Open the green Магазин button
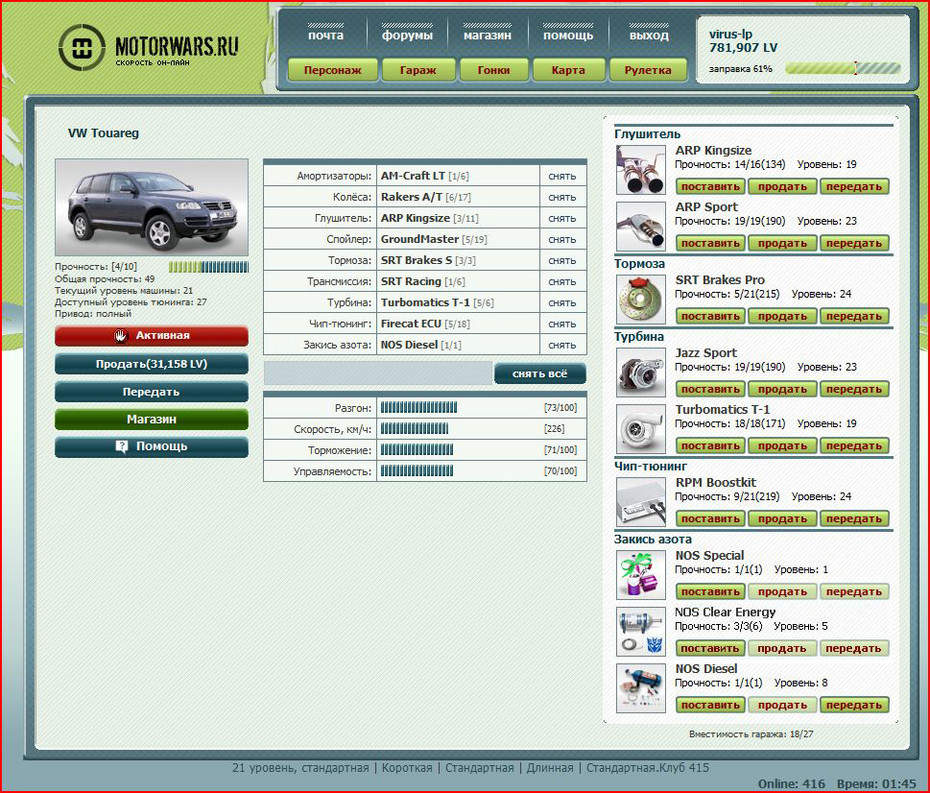Viewport: 930px width, 793px height. coord(152,419)
